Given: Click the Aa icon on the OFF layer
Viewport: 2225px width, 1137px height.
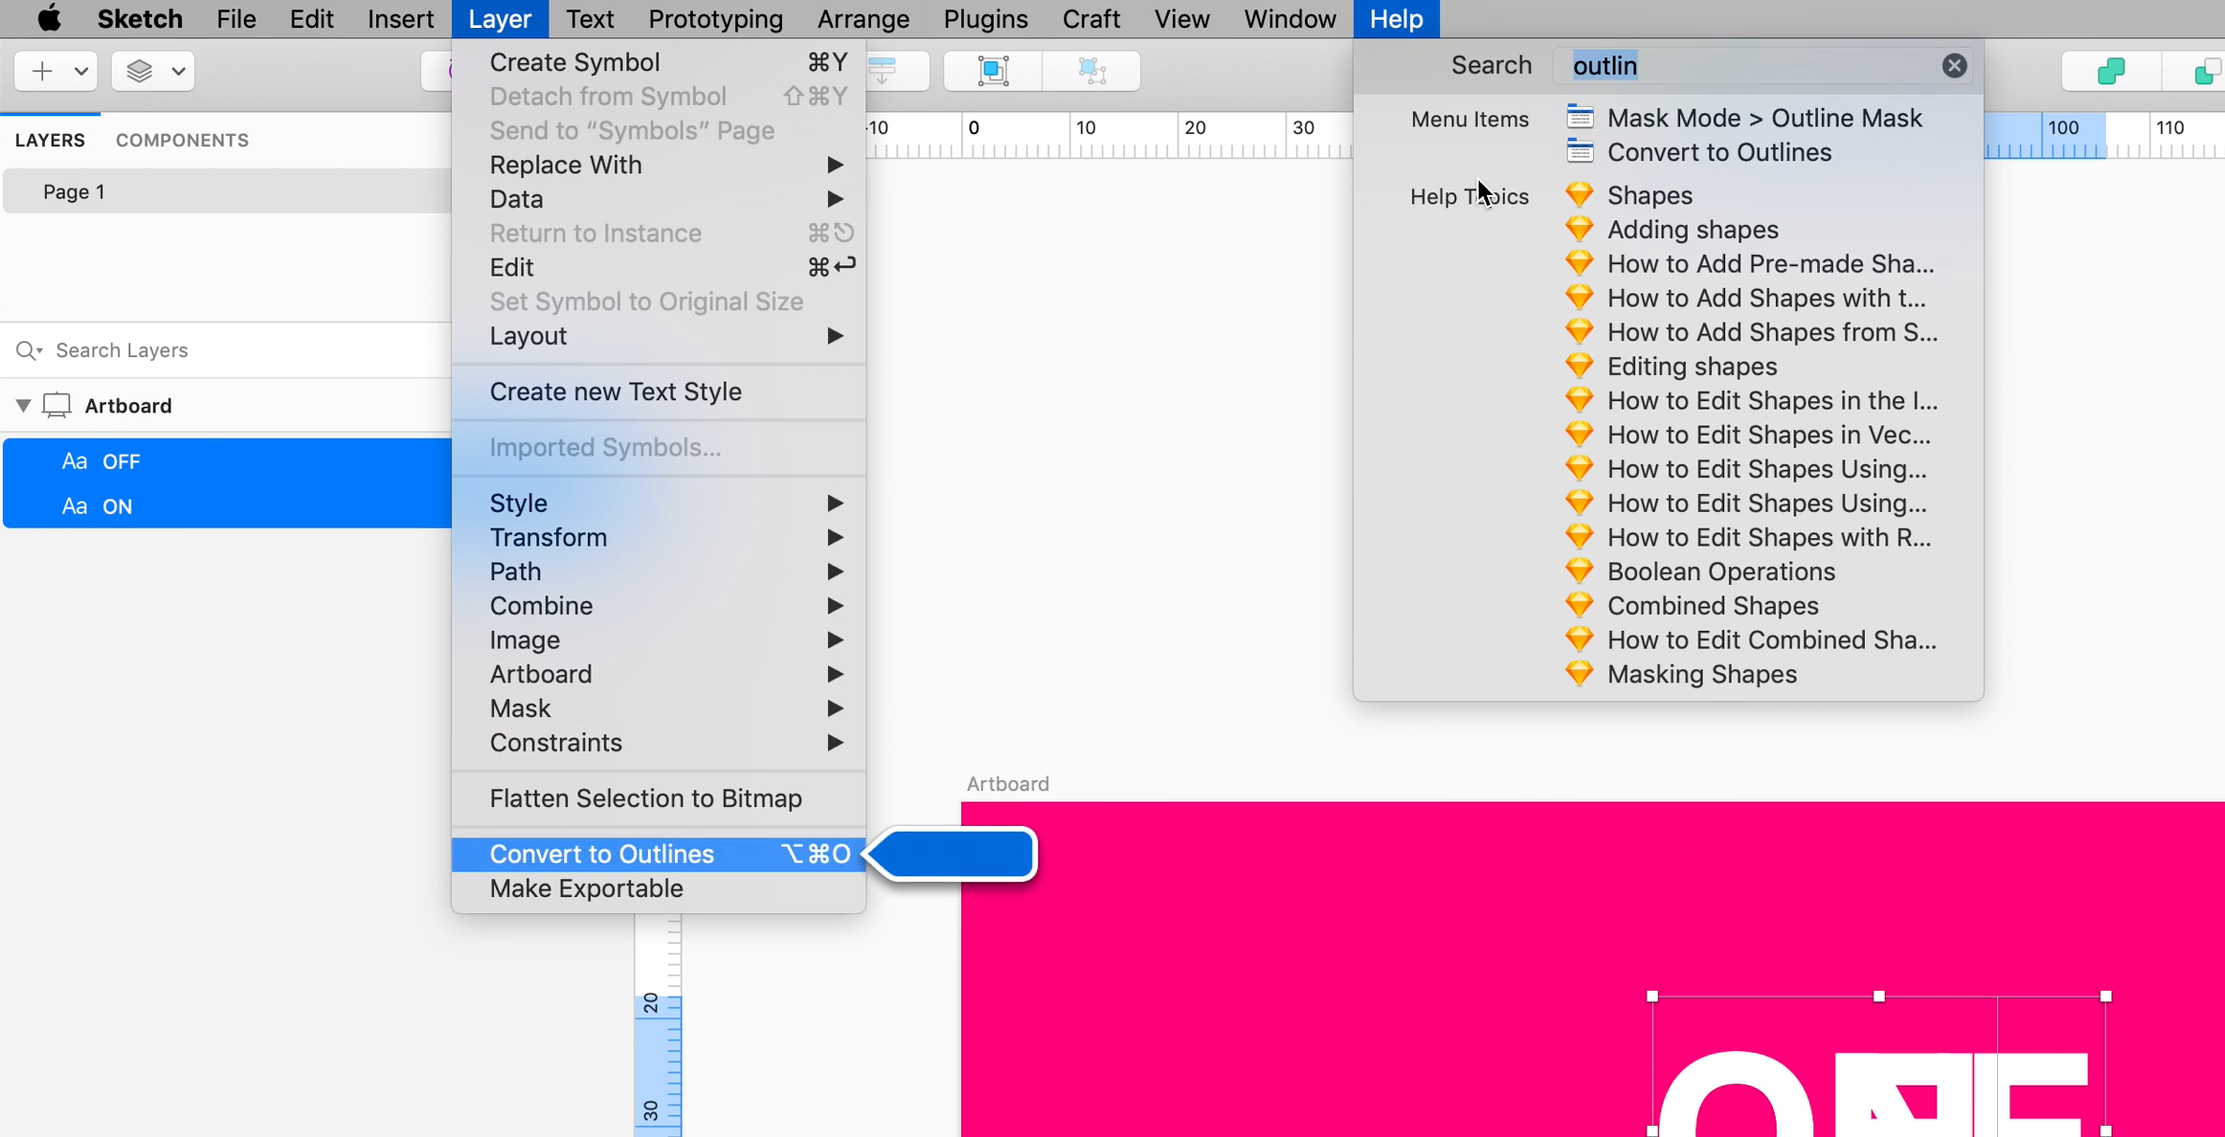Looking at the screenshot, I should coord(75,461).
